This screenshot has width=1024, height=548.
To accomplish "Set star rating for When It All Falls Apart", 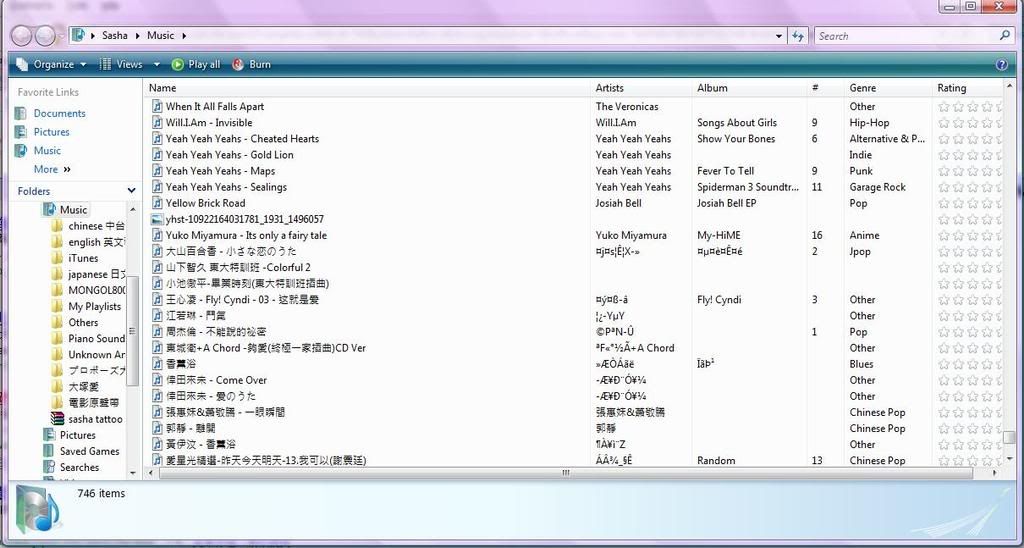I will 970,106.
